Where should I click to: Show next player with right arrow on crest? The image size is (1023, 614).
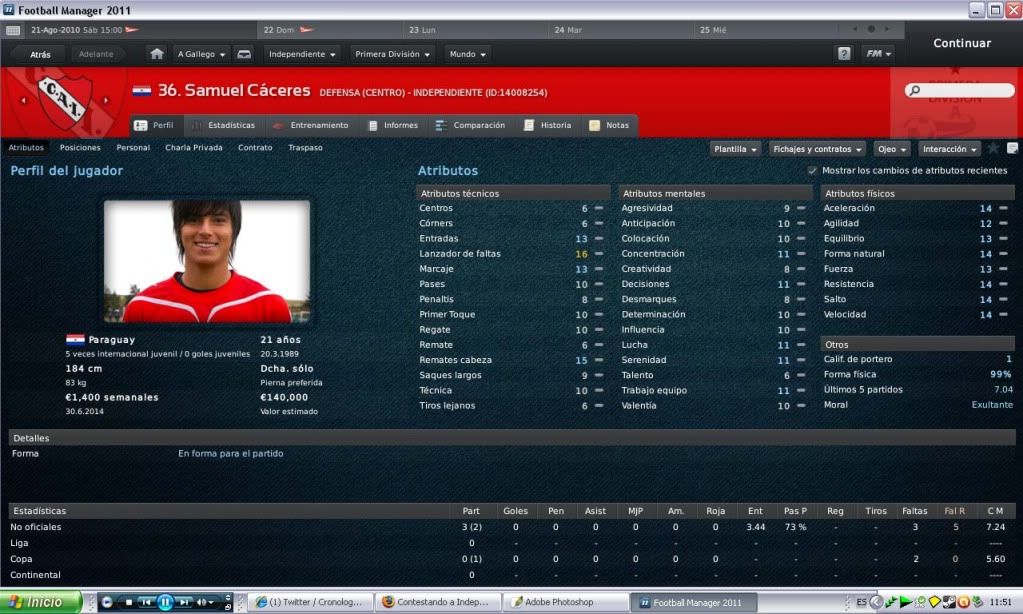106,100
